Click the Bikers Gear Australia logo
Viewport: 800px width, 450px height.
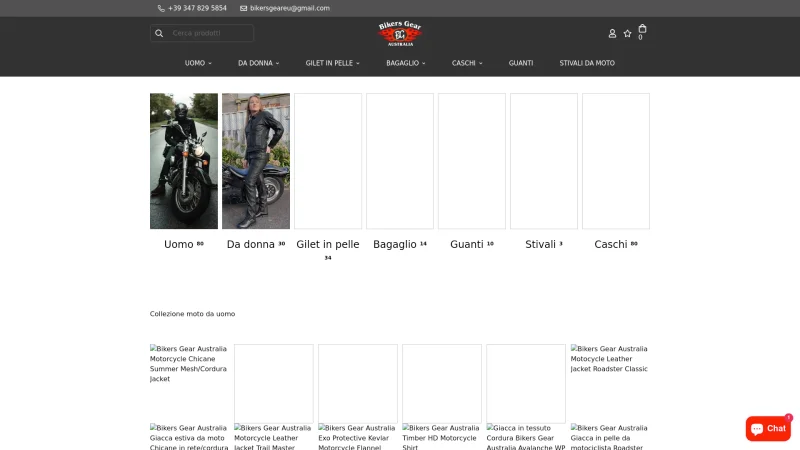tap(400, 34)
